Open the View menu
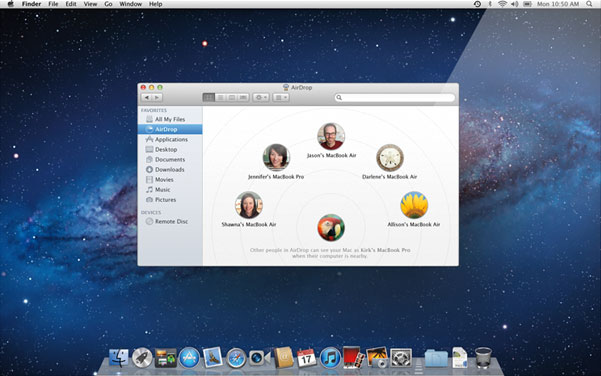Screen dimensions: 601x376 90,4
